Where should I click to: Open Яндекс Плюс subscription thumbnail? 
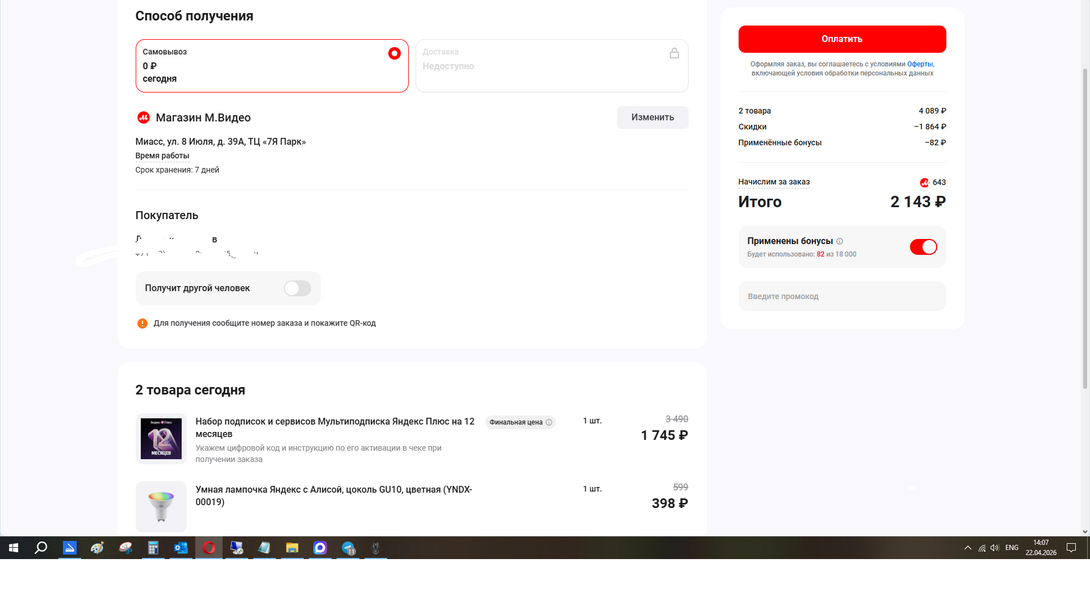[x=161, y=439]
